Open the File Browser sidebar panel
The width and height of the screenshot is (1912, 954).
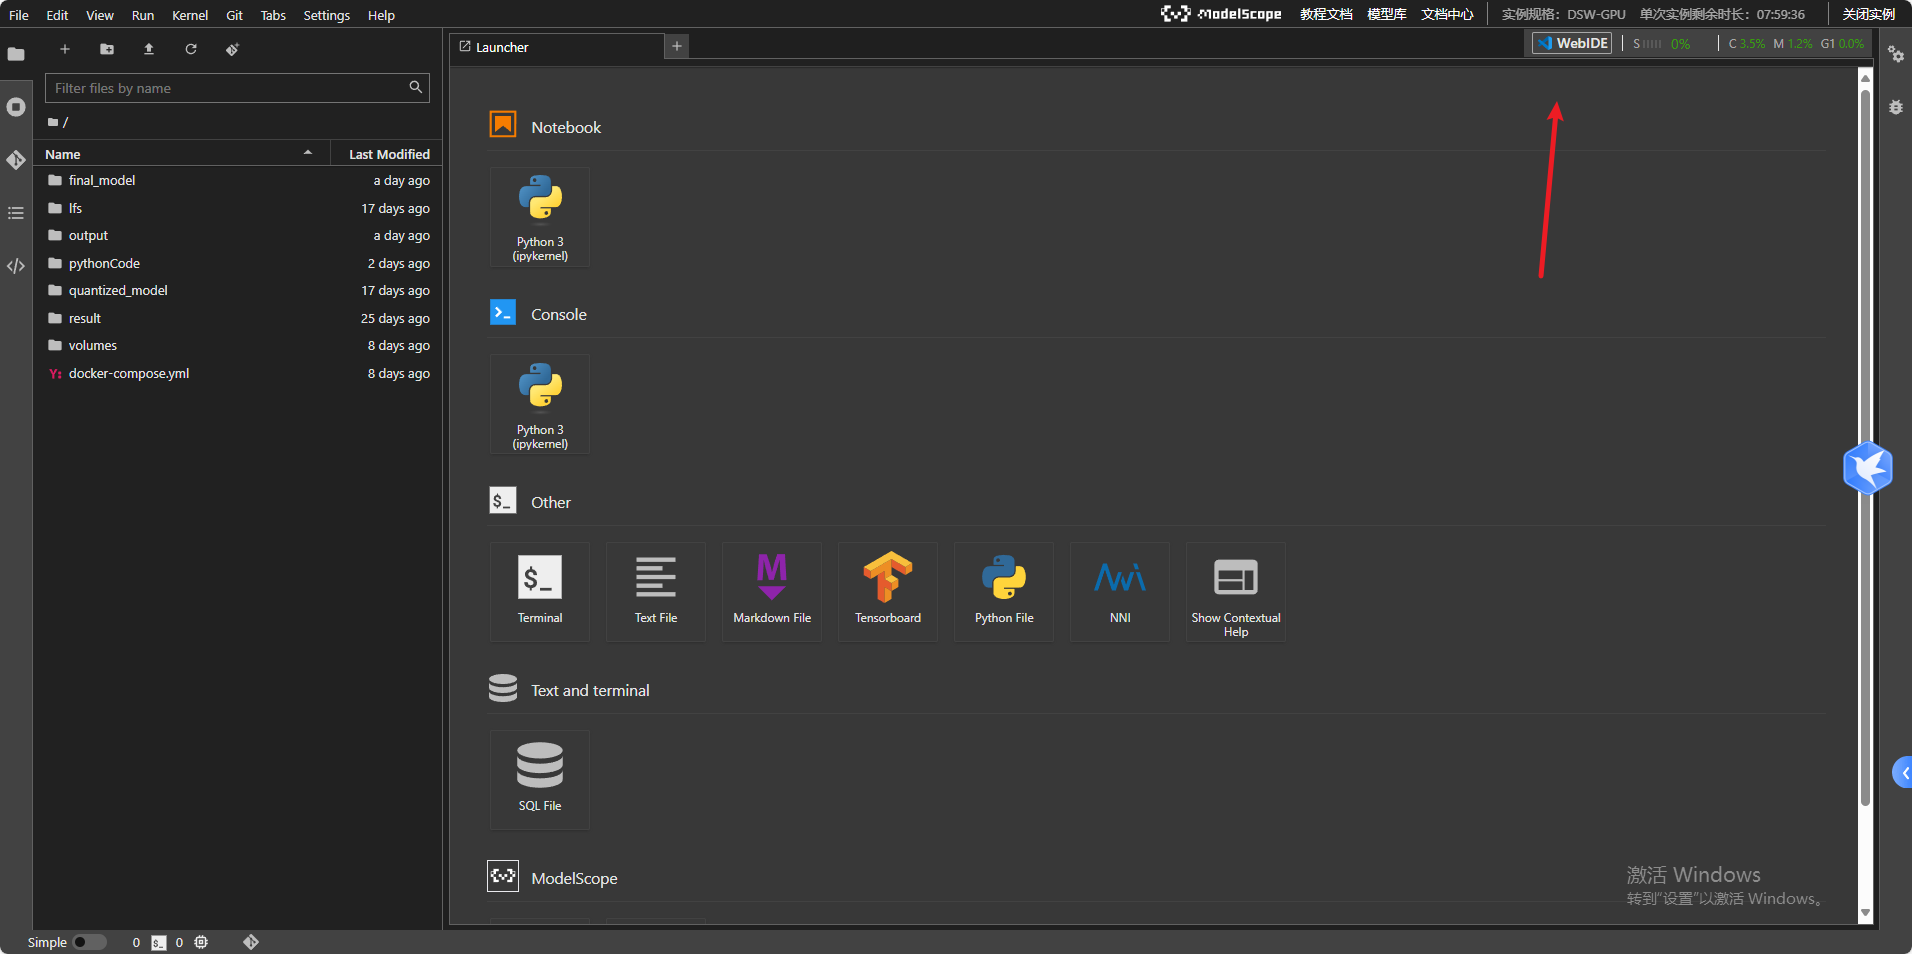coord(16,54)
